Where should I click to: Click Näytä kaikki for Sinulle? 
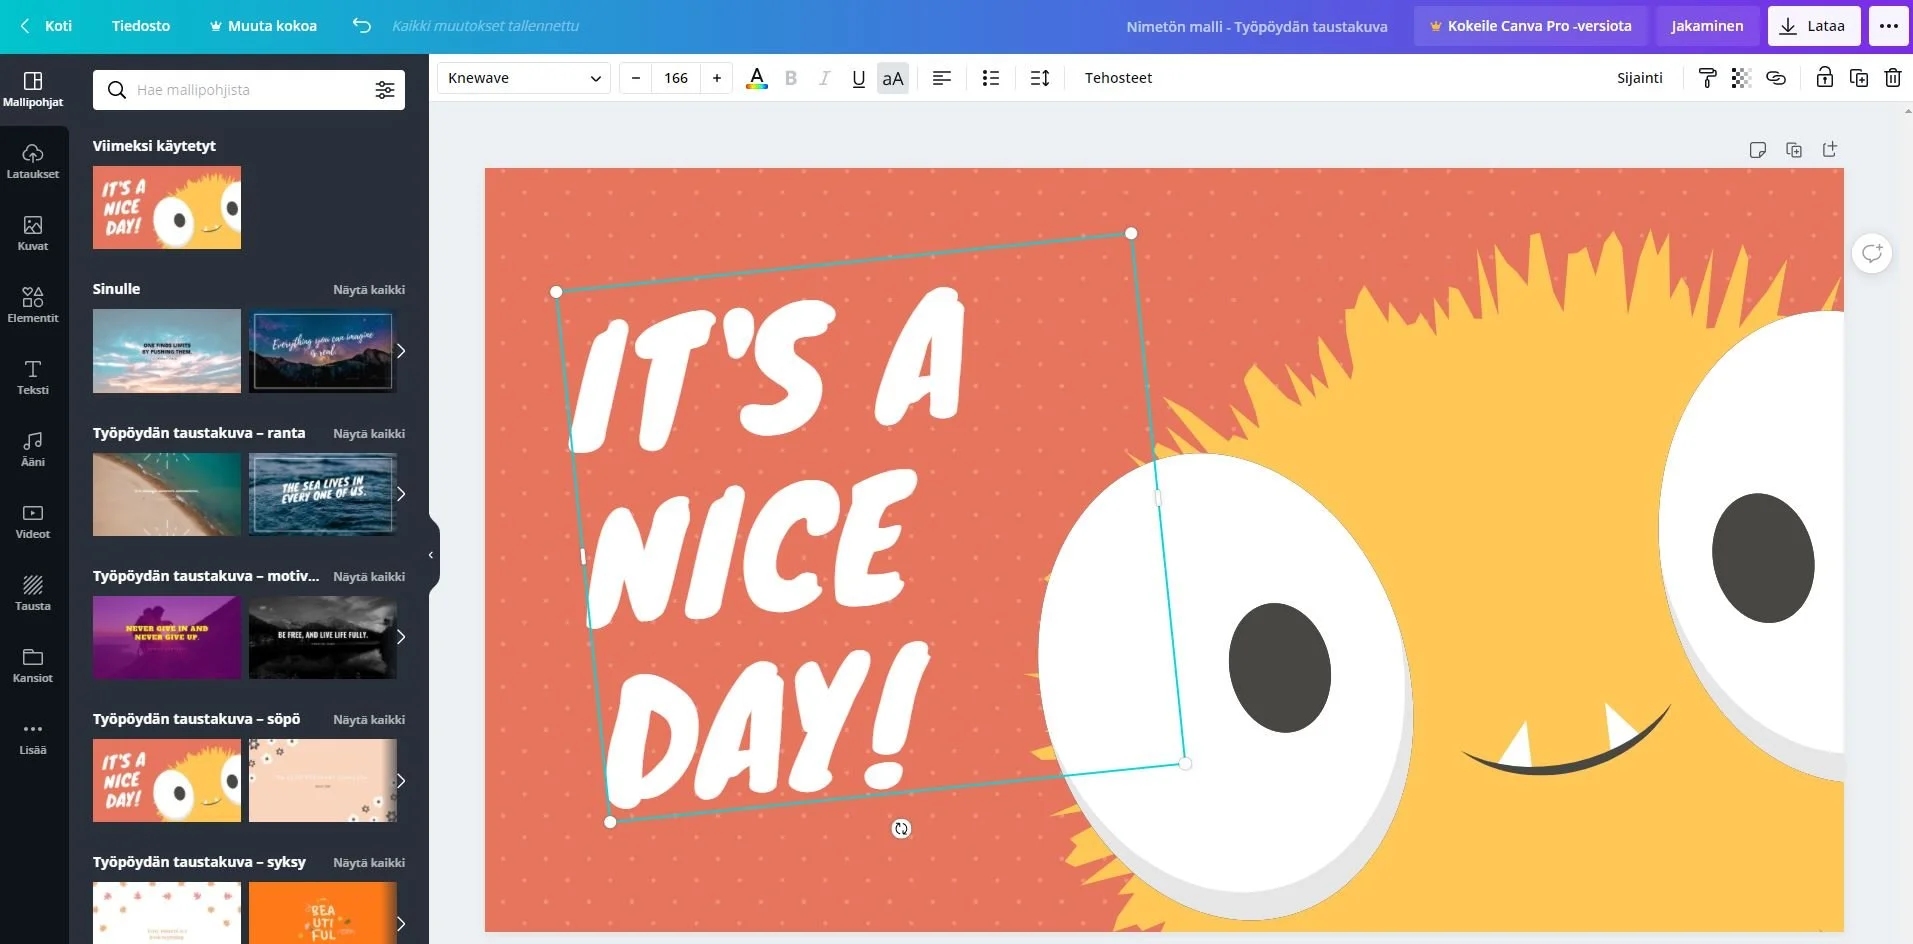(369, 290)
